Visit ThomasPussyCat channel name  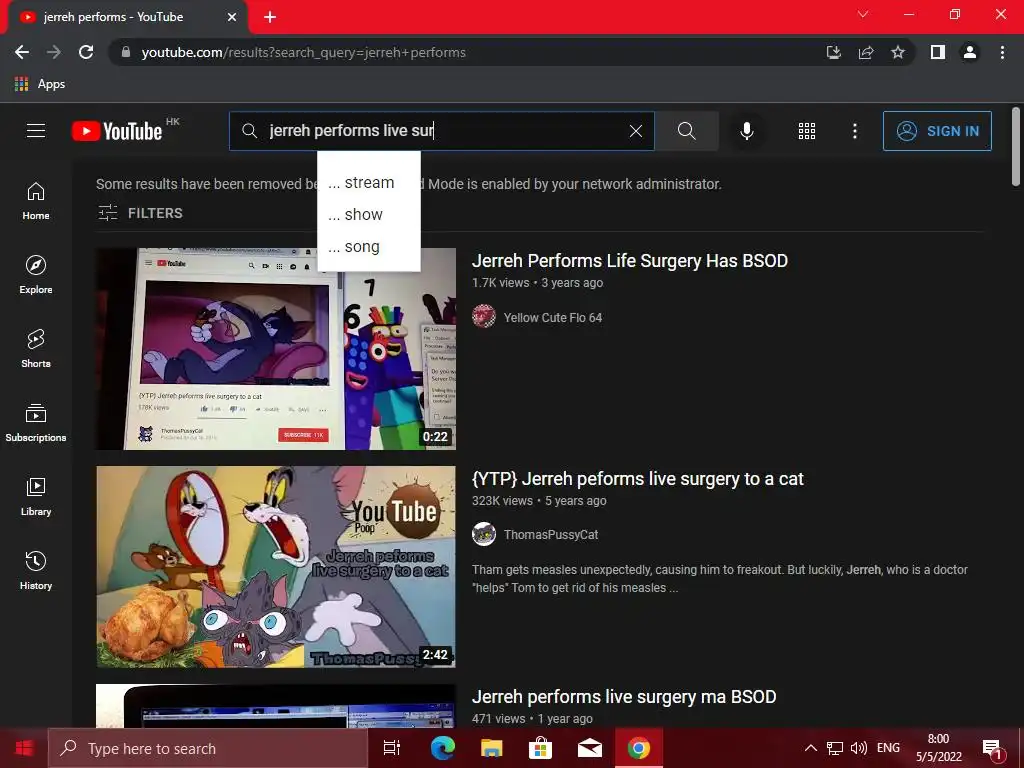tap(551, 535)
